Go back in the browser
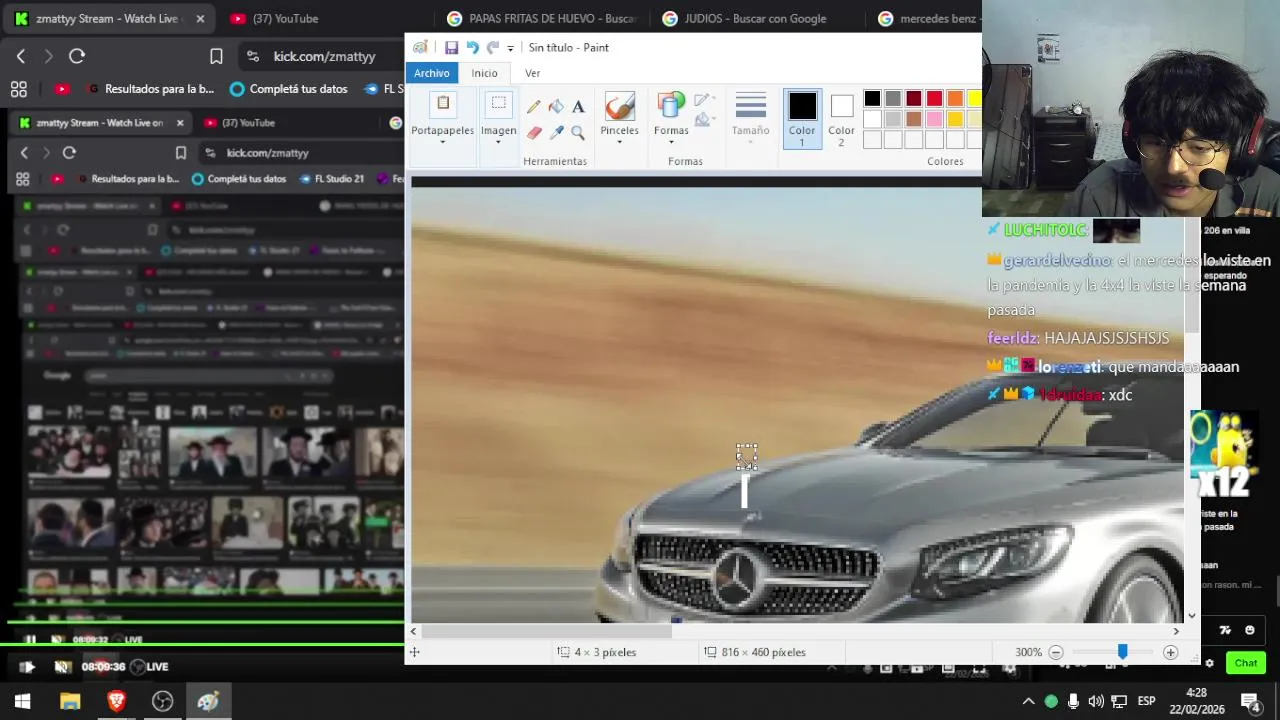The image size is (1280, 720). click(x=21, y=57)
